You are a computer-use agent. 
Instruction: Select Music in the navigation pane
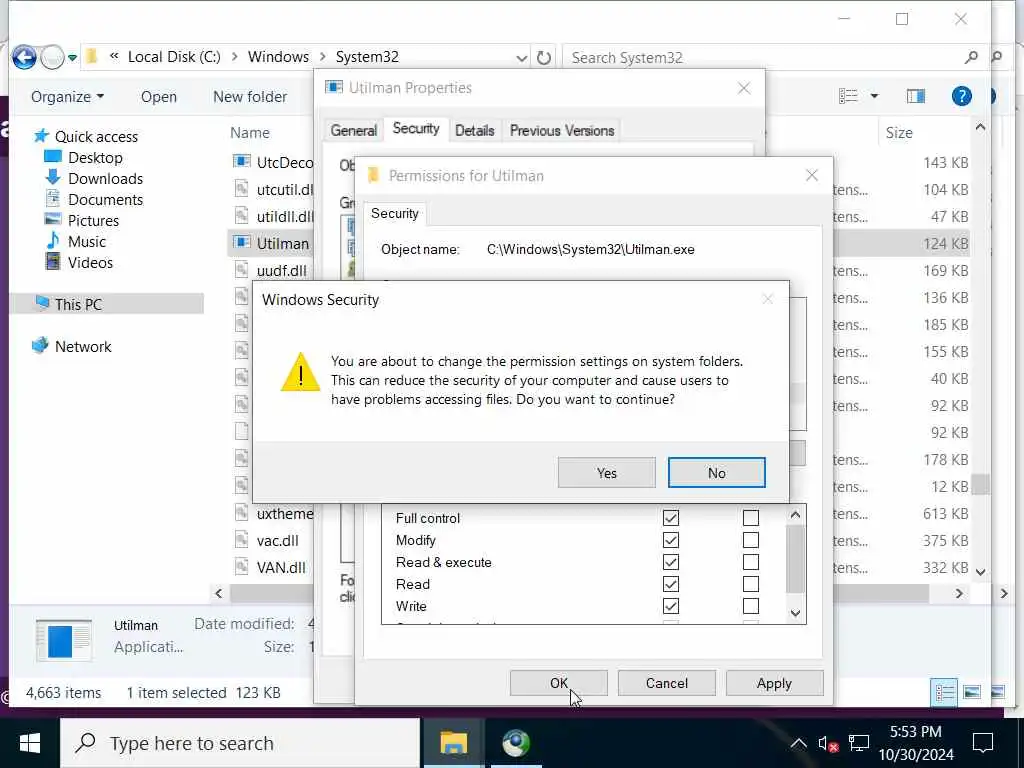click(x=87, y=242)
